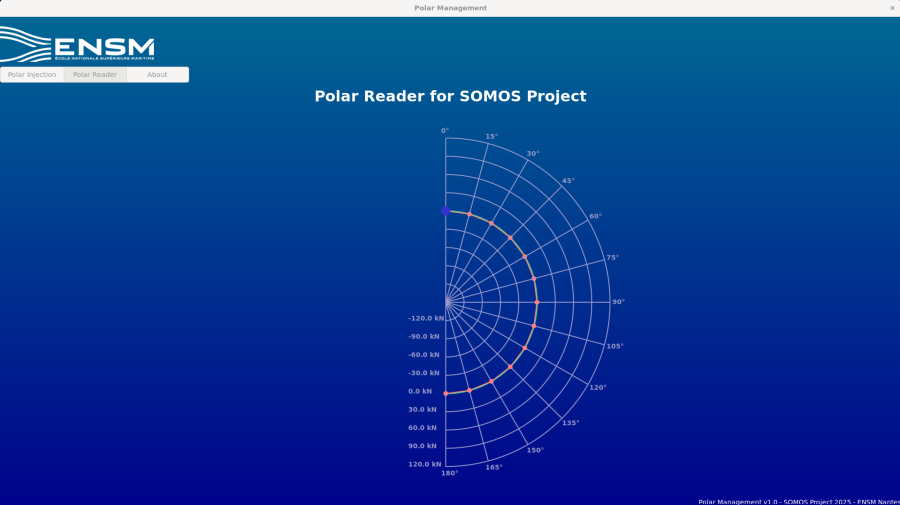Click the -120.0 kN axis label

pyautogui.click(x=426, y=318)
